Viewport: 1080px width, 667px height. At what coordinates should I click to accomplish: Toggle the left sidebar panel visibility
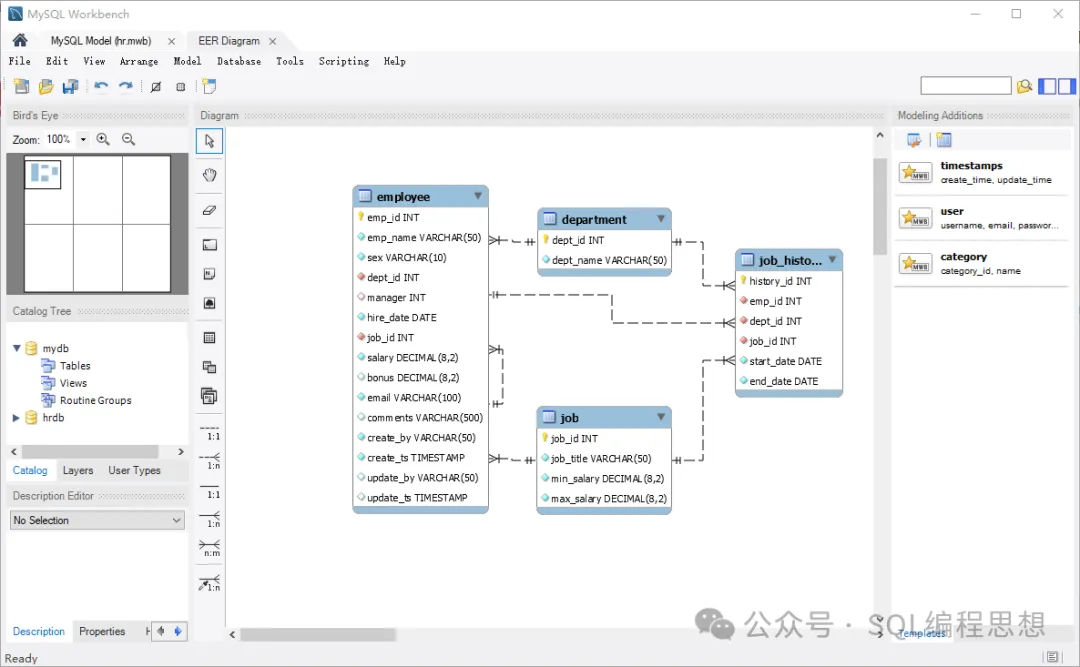pyautogui.click(x=1047, y=87)
